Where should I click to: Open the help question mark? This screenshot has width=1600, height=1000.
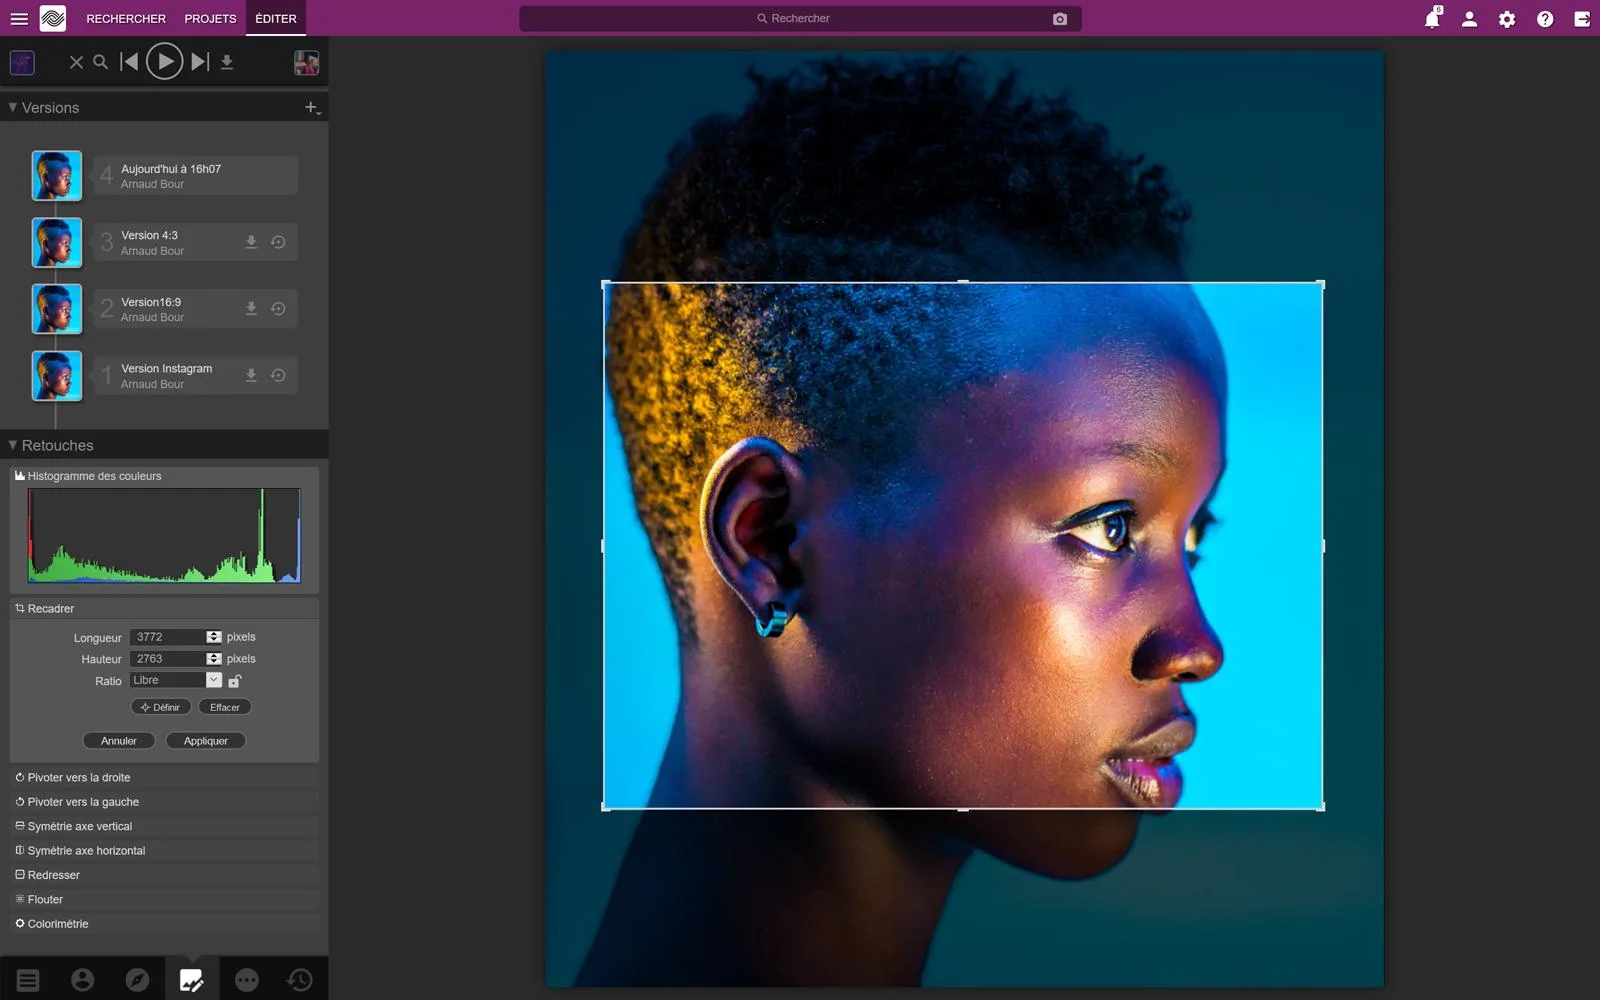point(1545,19)
